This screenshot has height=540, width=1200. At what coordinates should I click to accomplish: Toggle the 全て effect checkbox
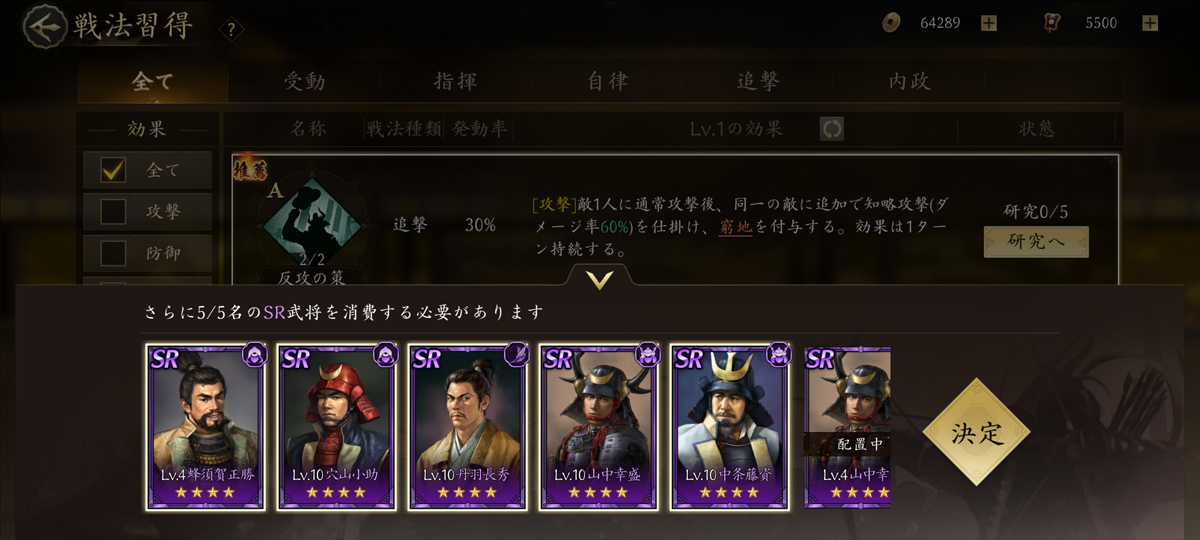[x=113, y=170]
